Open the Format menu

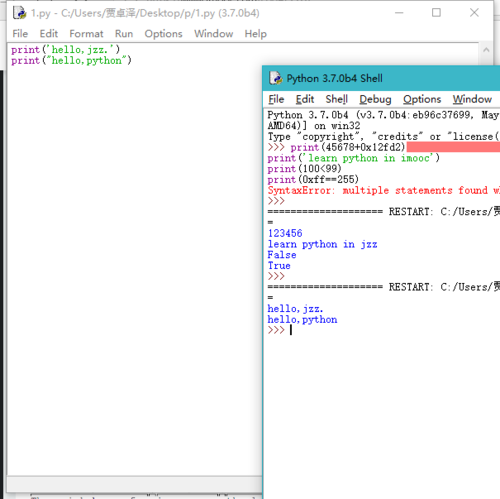click(86, 34)
